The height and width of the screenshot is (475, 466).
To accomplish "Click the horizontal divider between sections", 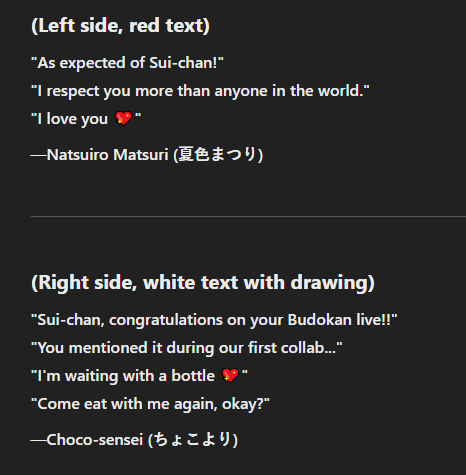I will (x=248, y=216).
